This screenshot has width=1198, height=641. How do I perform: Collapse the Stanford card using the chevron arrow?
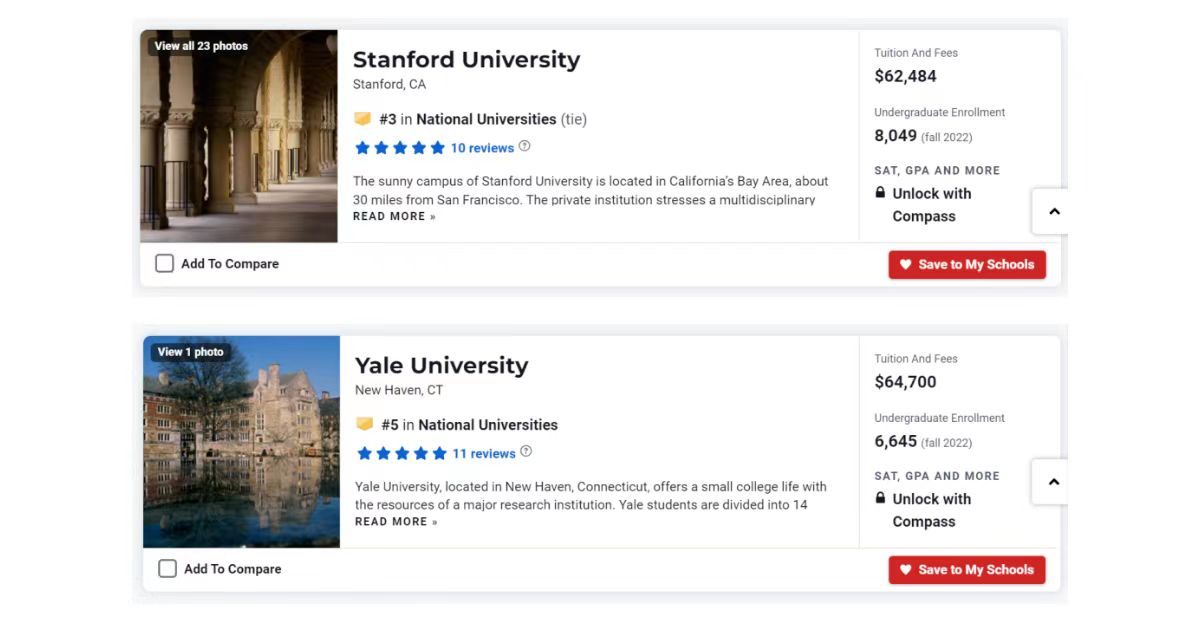tap(1053, 212)
